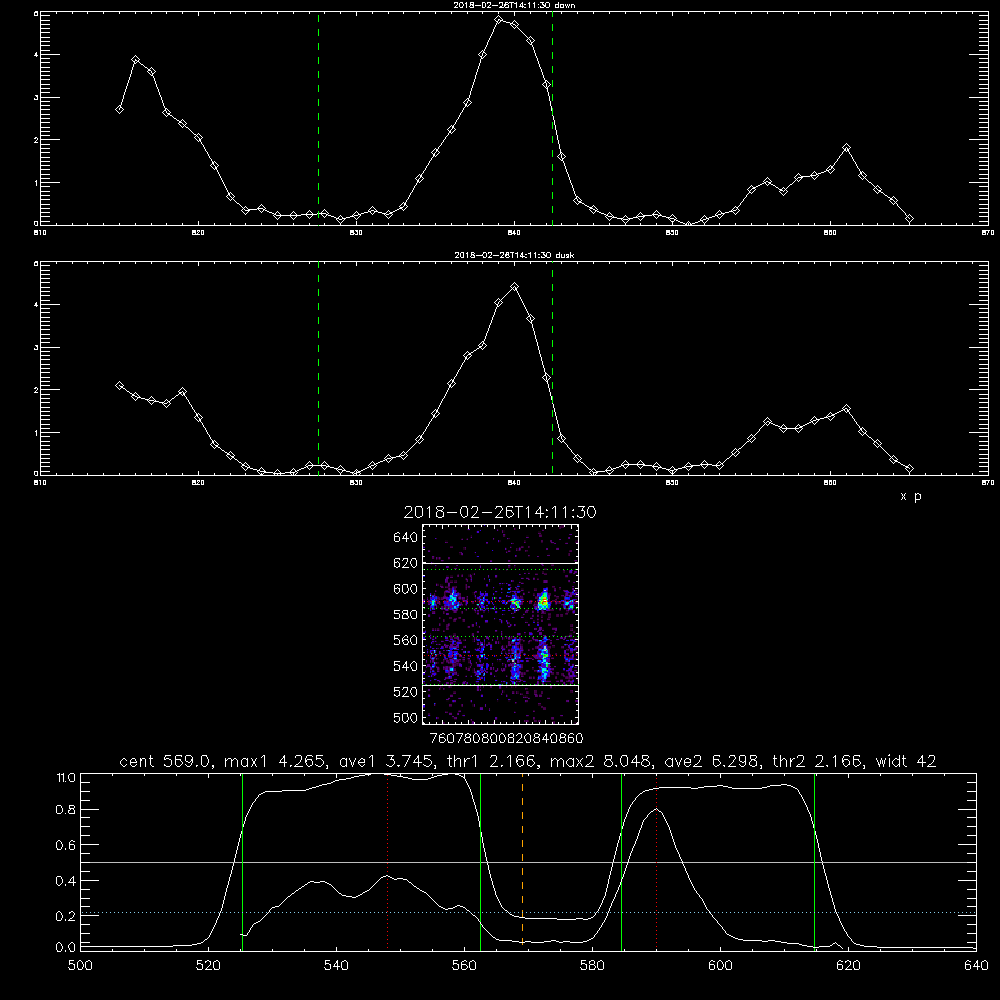1000x1000 pixels.
Task: Select the "max1 4.265" value in stats line
Action: 276,761
